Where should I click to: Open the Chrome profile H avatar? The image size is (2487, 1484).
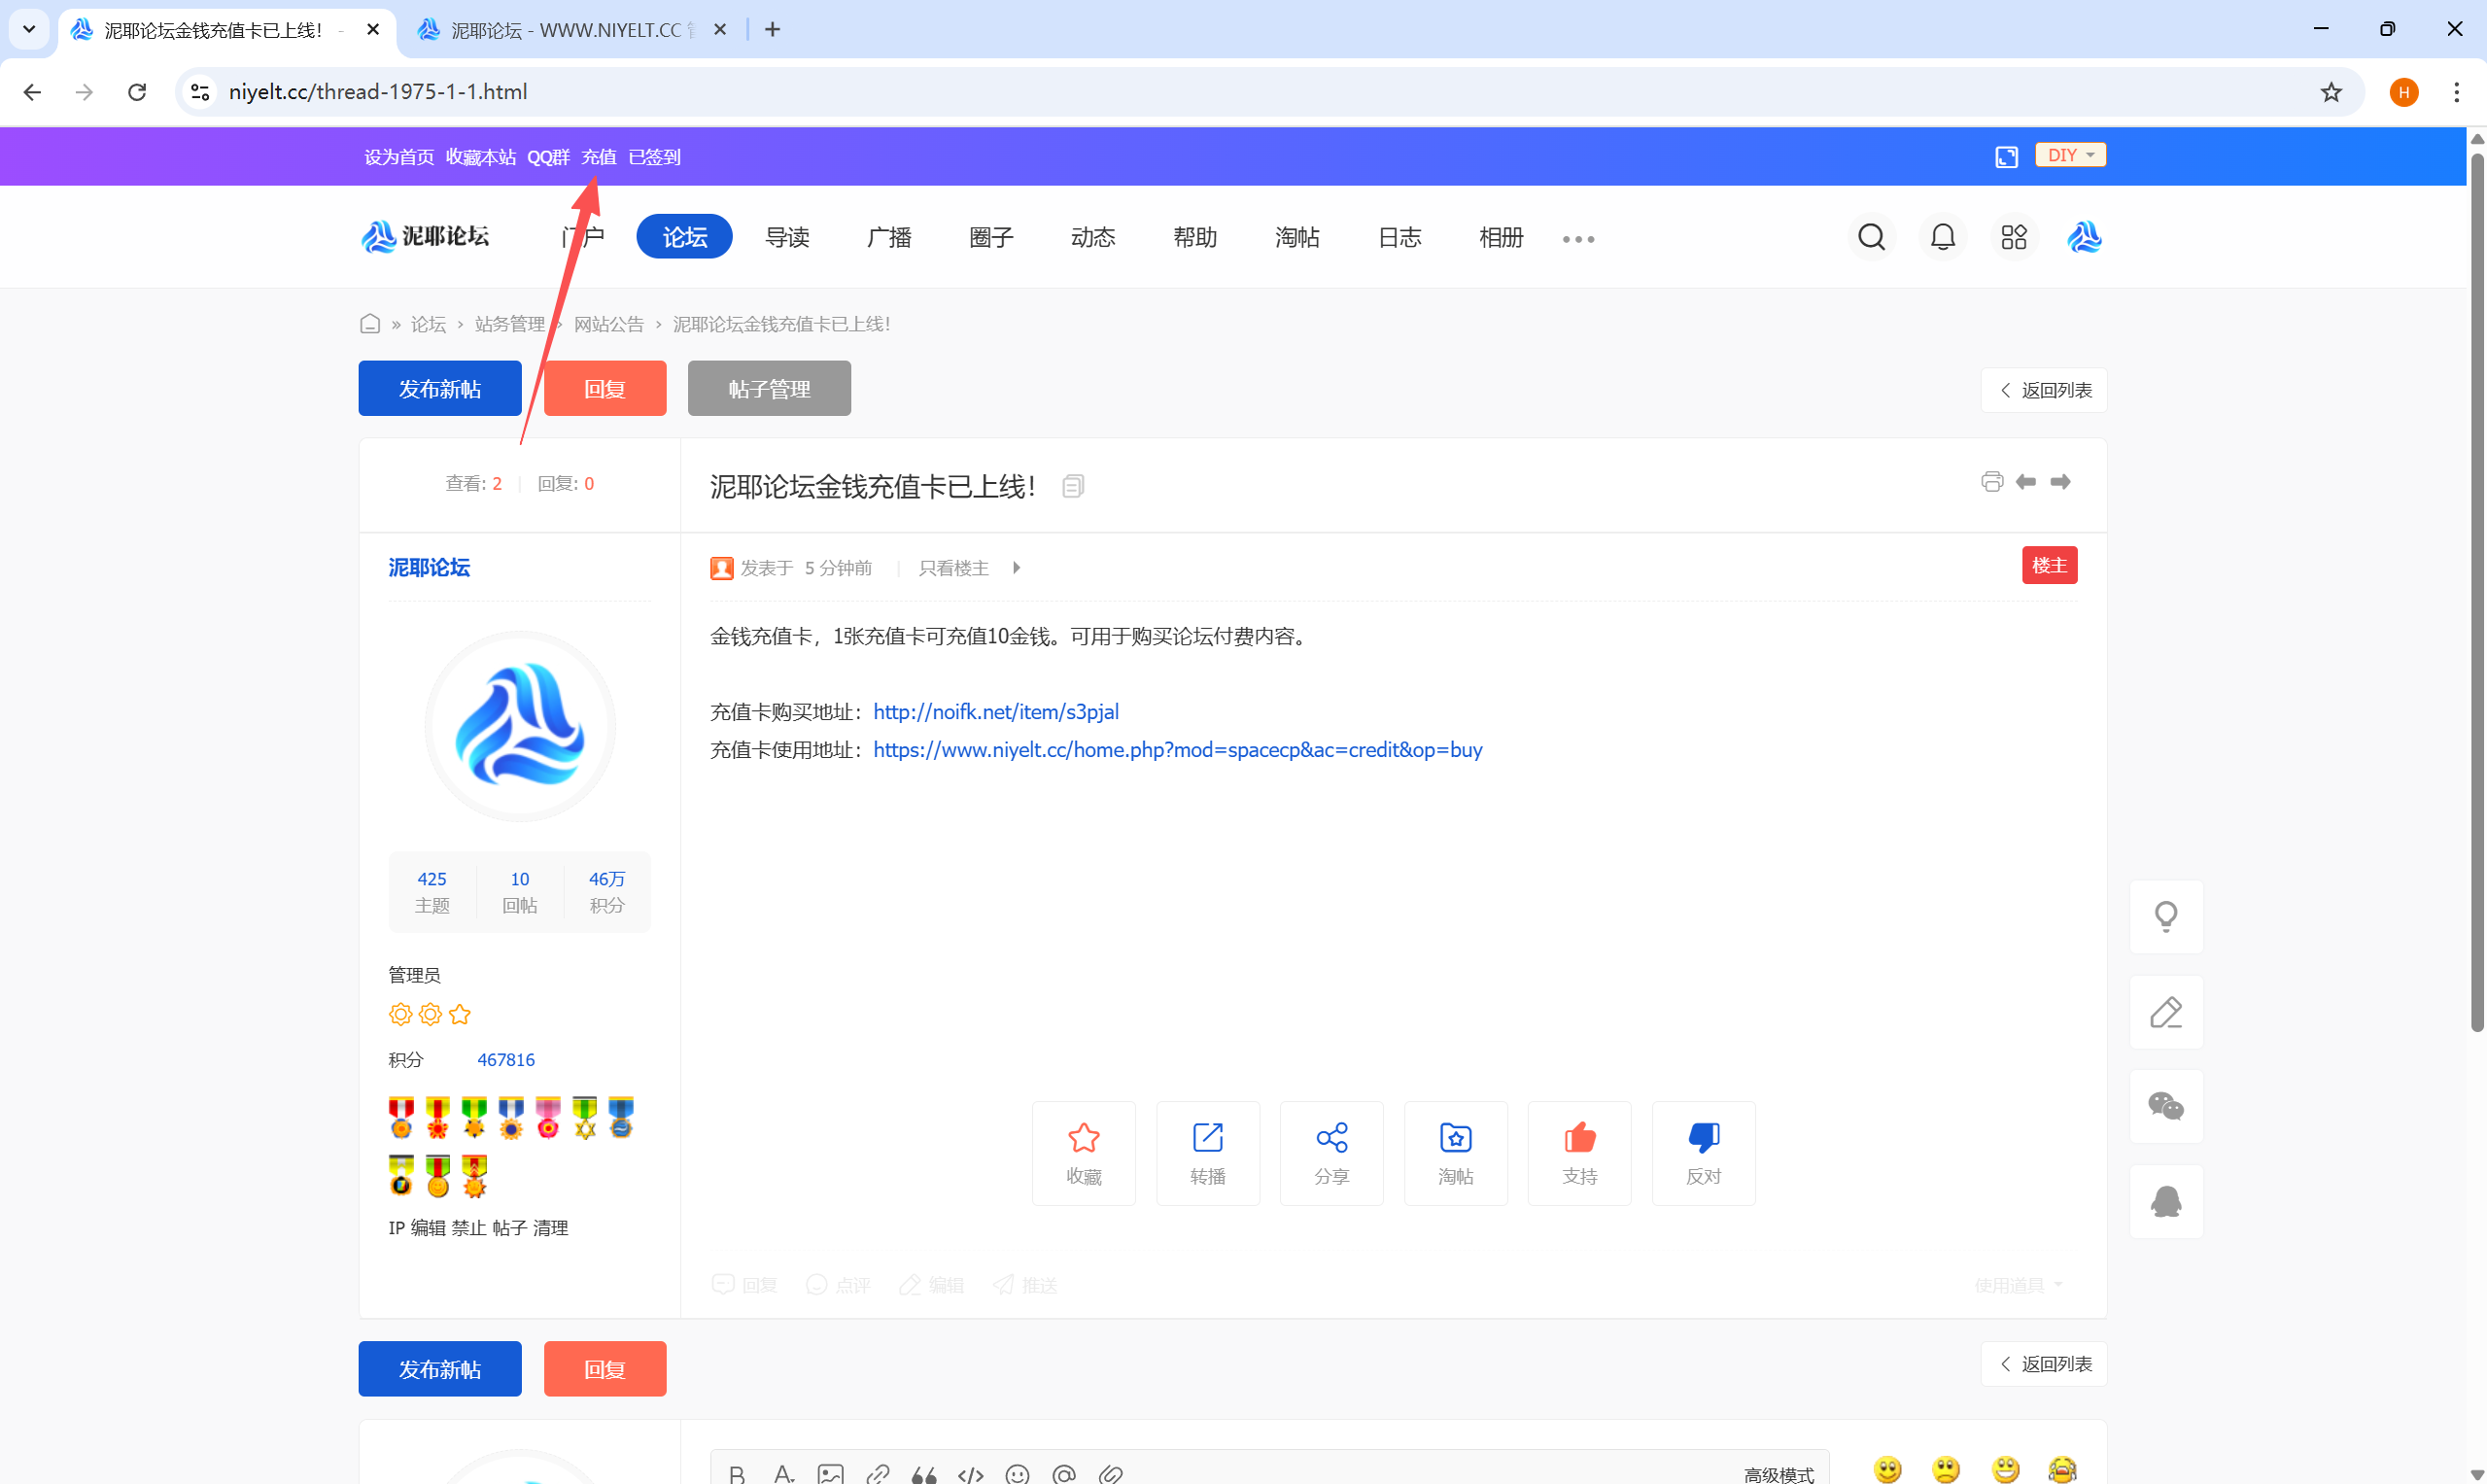(x=2404, y=92)
